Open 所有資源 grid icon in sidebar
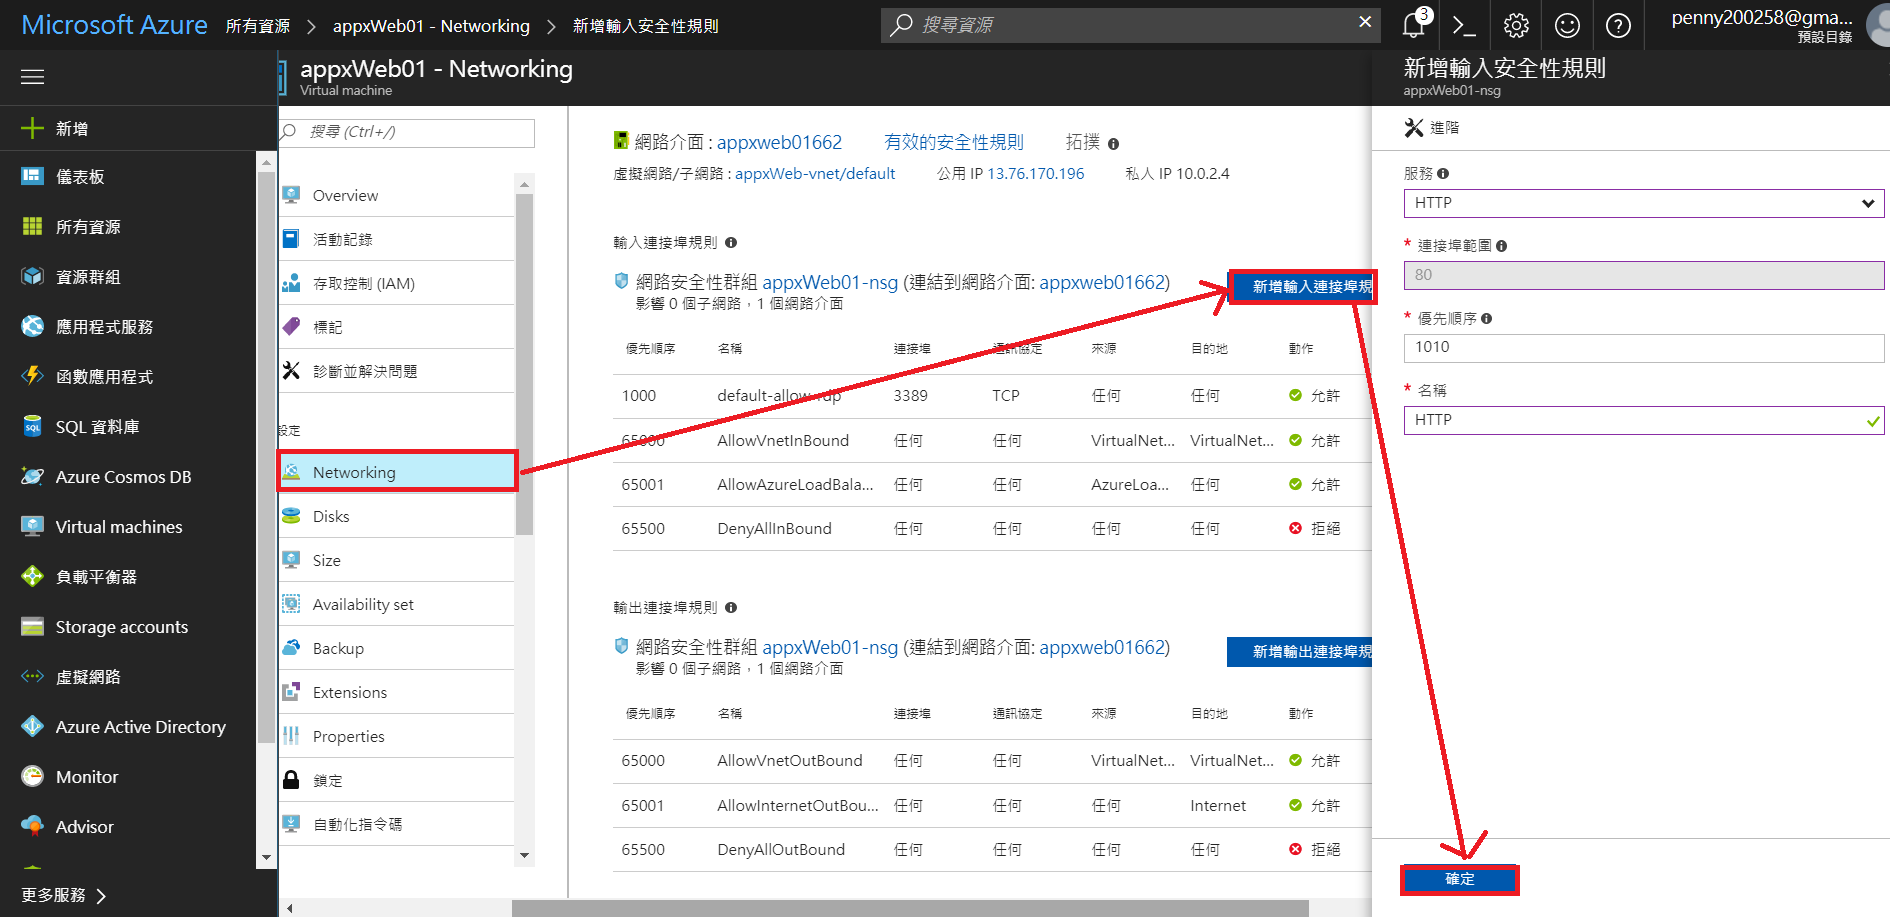The height and width of the screenshot is (917, 1890). [32, 227]
